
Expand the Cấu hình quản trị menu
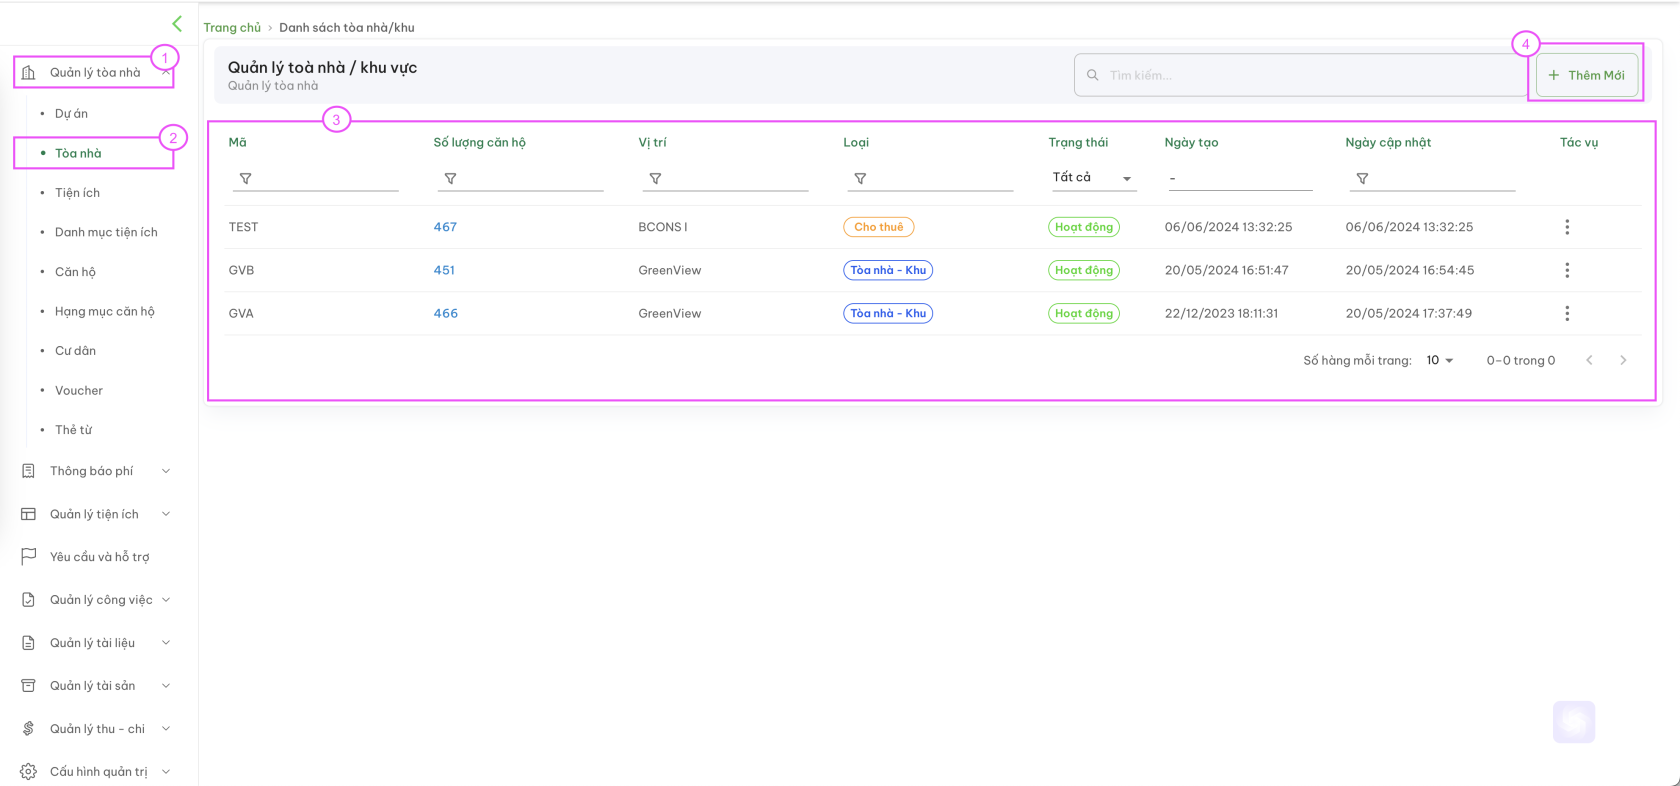point(166,772)
